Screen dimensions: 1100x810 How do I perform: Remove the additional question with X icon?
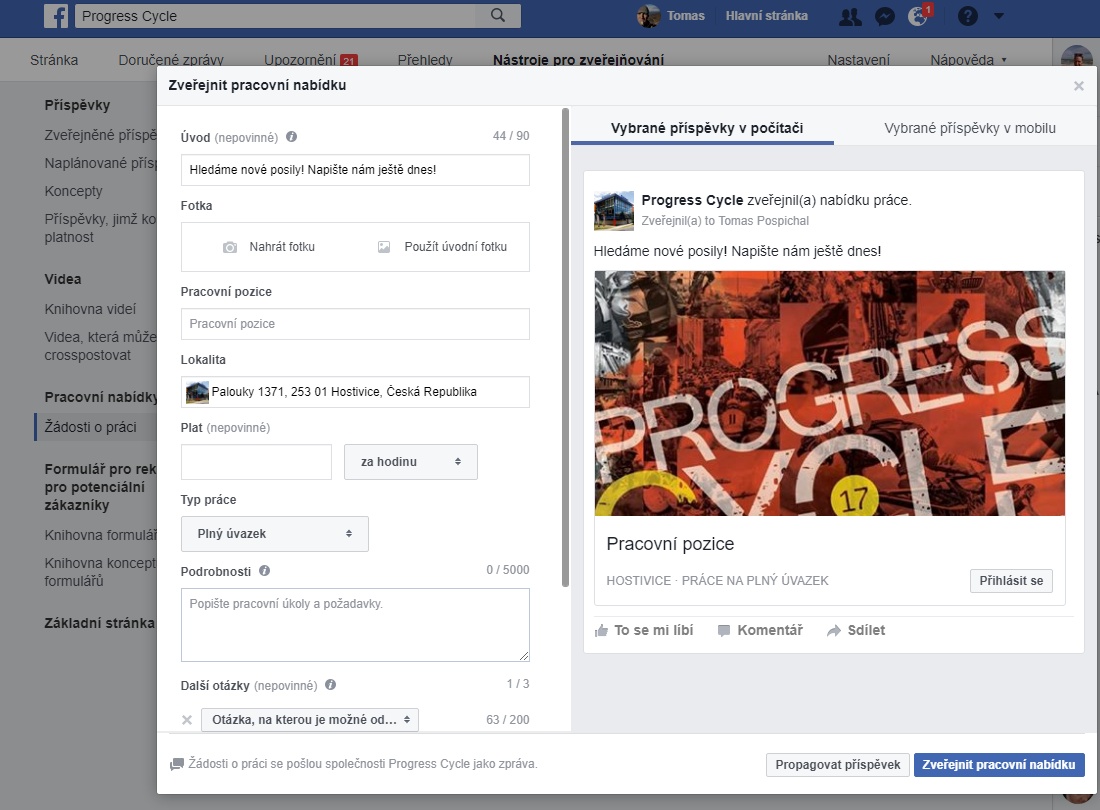click(x=187, y=720)
